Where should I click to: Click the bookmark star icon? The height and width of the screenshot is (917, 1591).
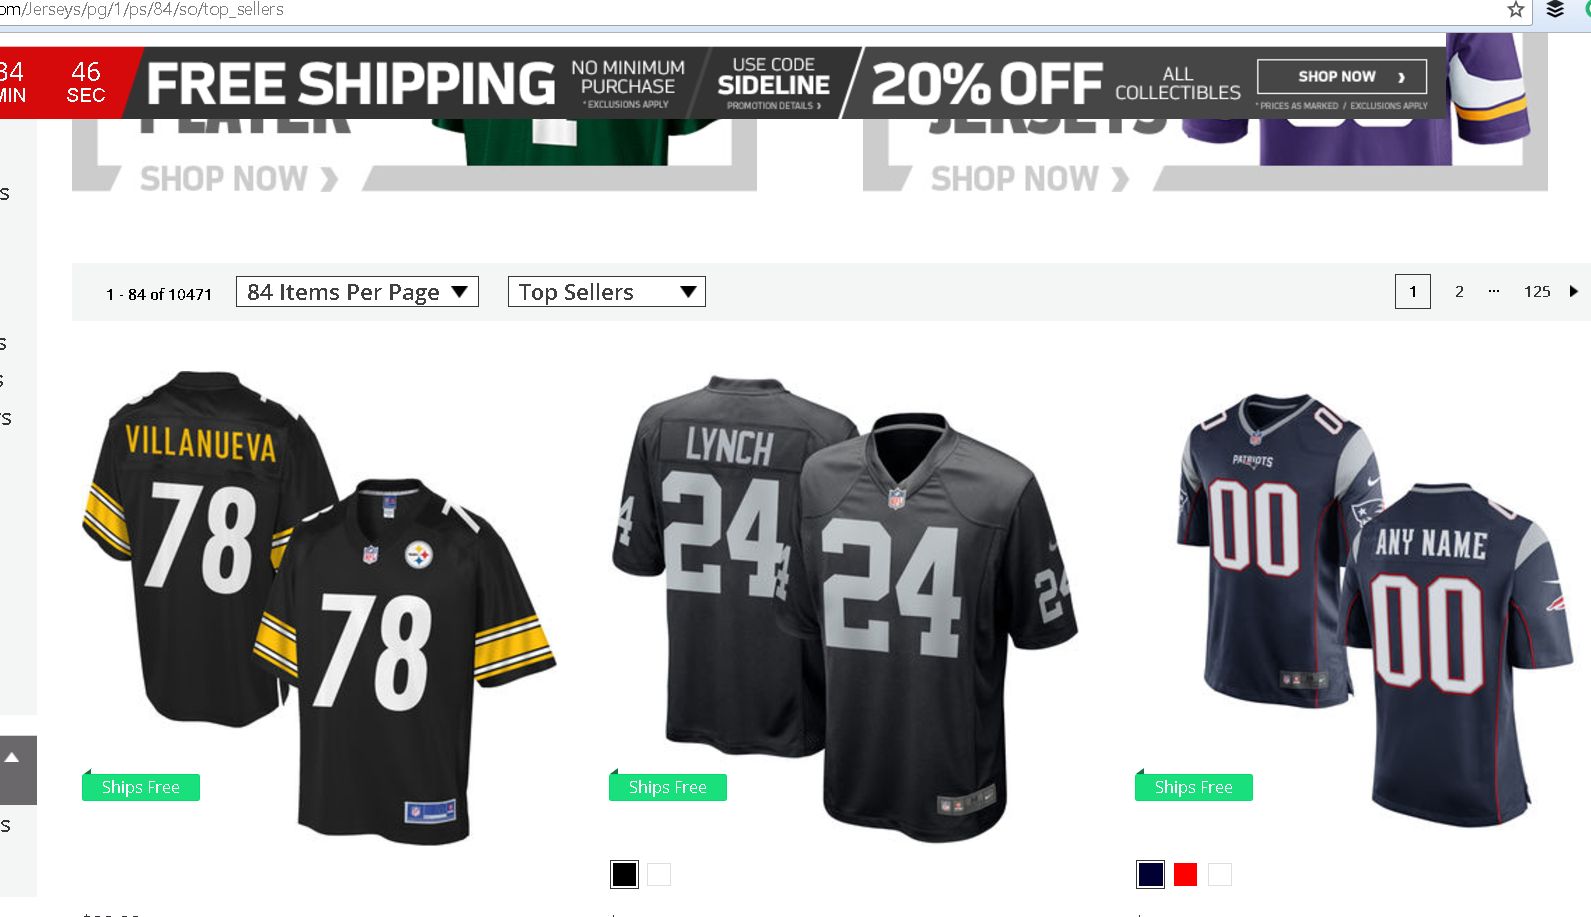tap(1516, 10)
